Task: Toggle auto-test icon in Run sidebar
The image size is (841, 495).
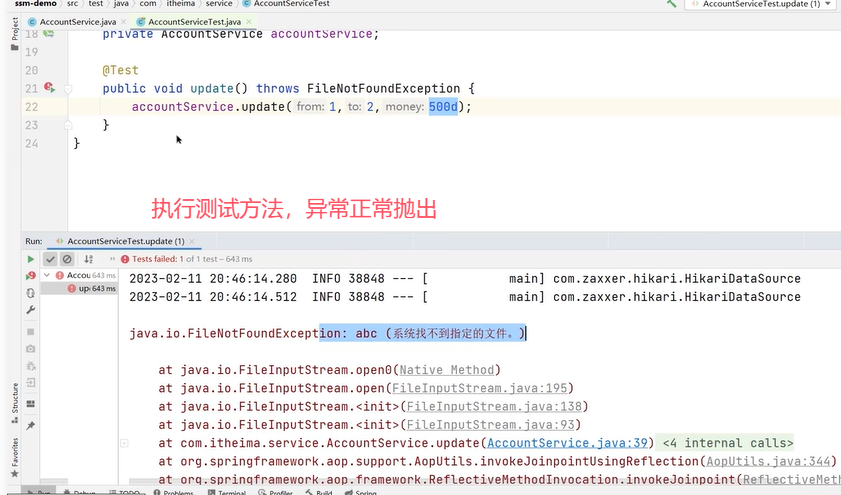Action: tap(31, 293)
